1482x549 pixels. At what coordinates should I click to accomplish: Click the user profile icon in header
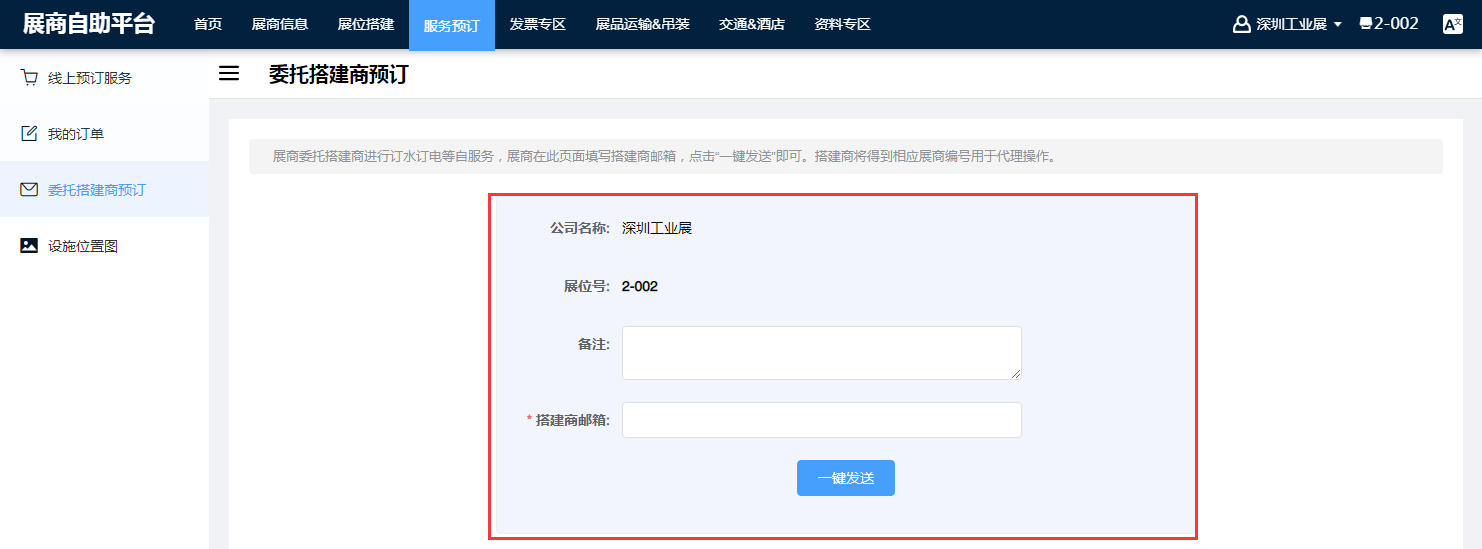(1242, 24)
